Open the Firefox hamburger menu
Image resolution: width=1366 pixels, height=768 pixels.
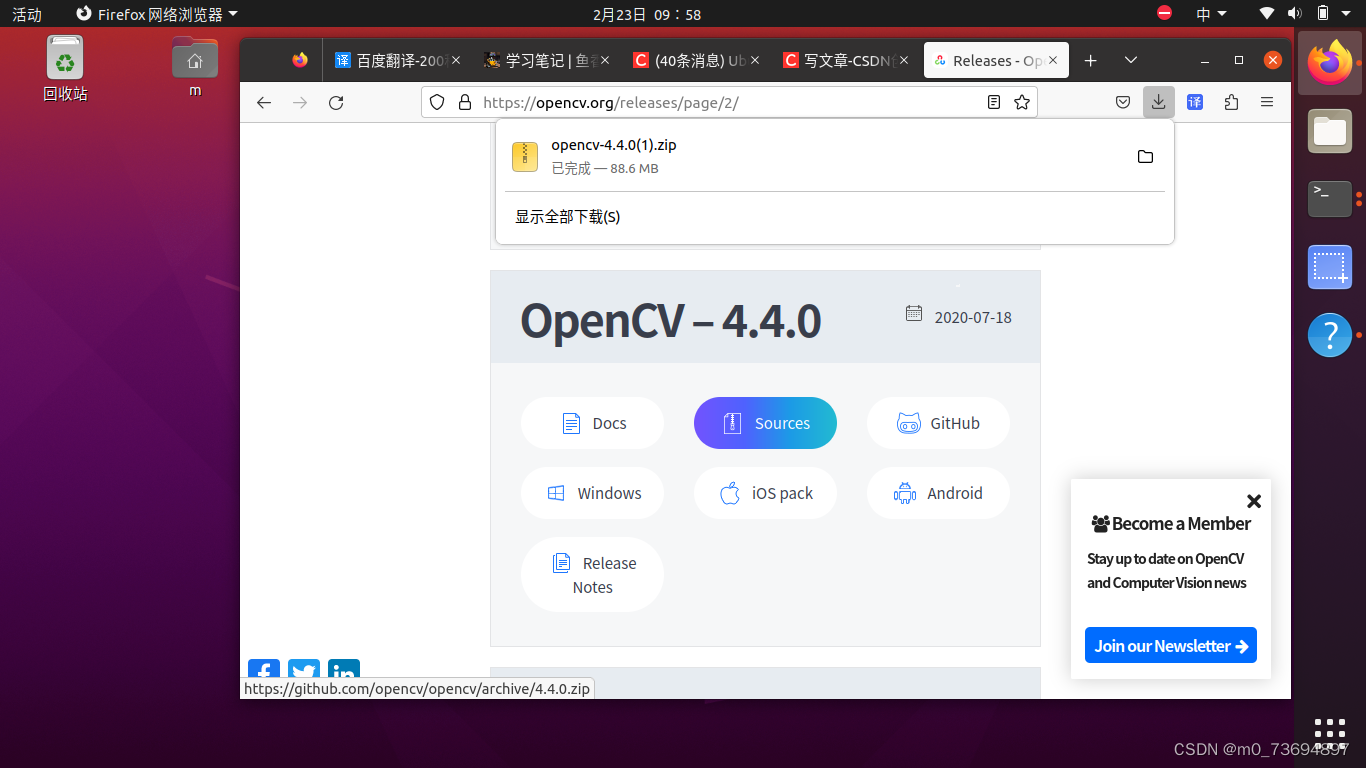pos(1267,102)
